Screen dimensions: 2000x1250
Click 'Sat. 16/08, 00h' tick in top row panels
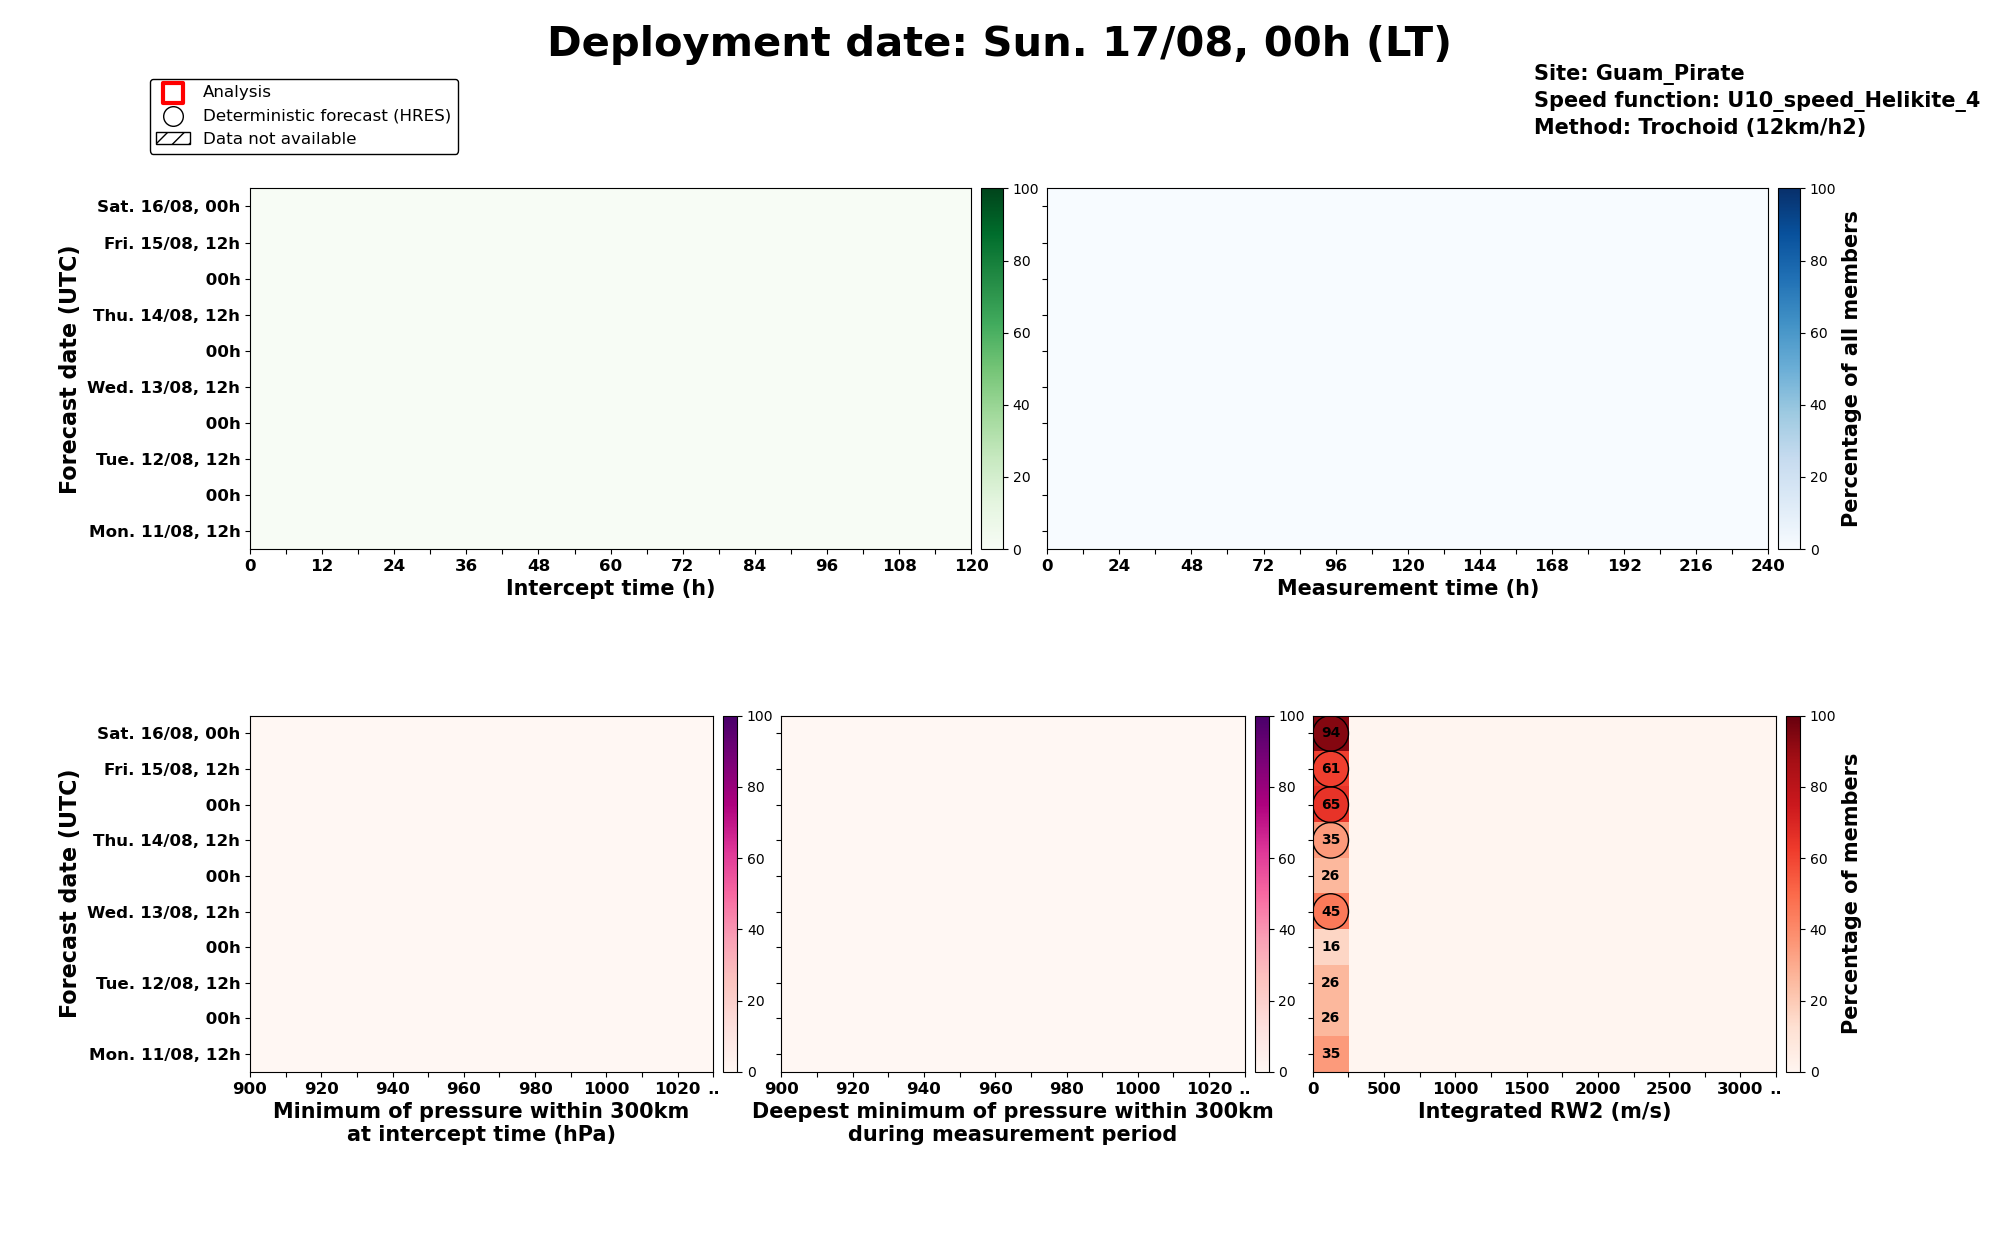coord(168,207)
